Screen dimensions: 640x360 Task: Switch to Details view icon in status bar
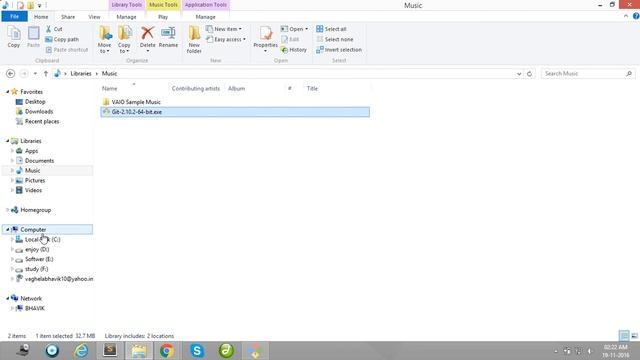pos(624,336)
